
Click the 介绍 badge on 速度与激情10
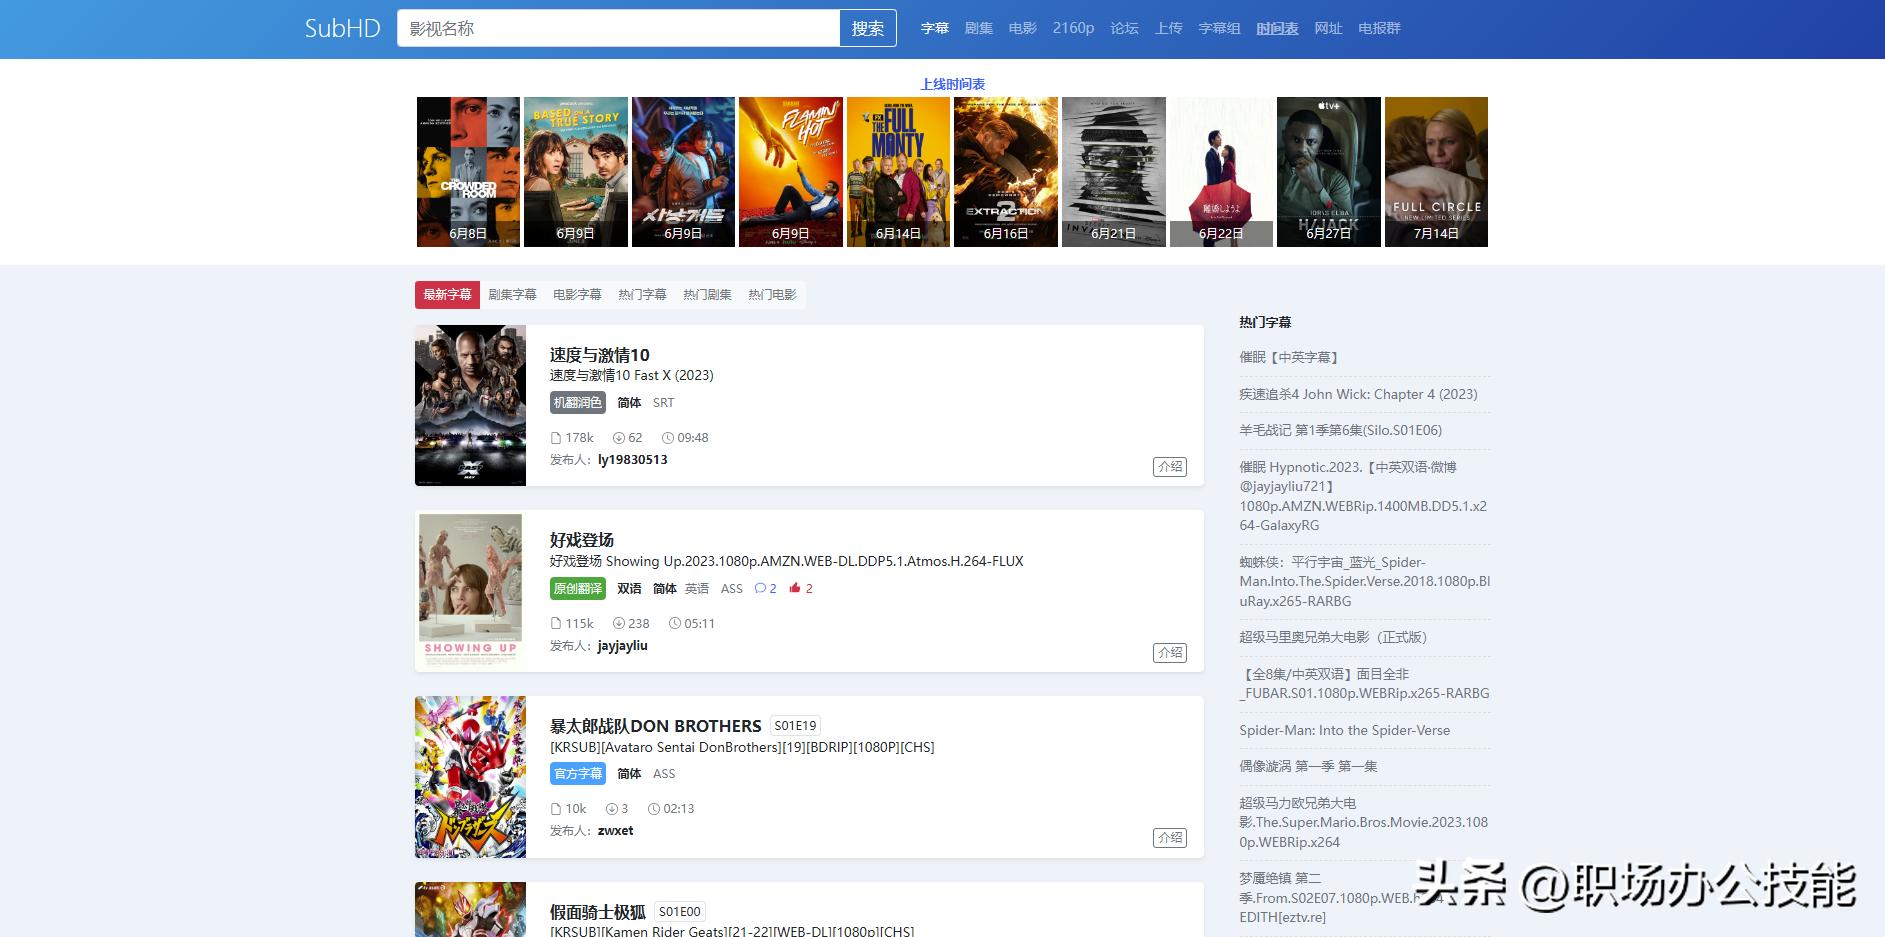pyautogui.click(x=1169, y=467)
